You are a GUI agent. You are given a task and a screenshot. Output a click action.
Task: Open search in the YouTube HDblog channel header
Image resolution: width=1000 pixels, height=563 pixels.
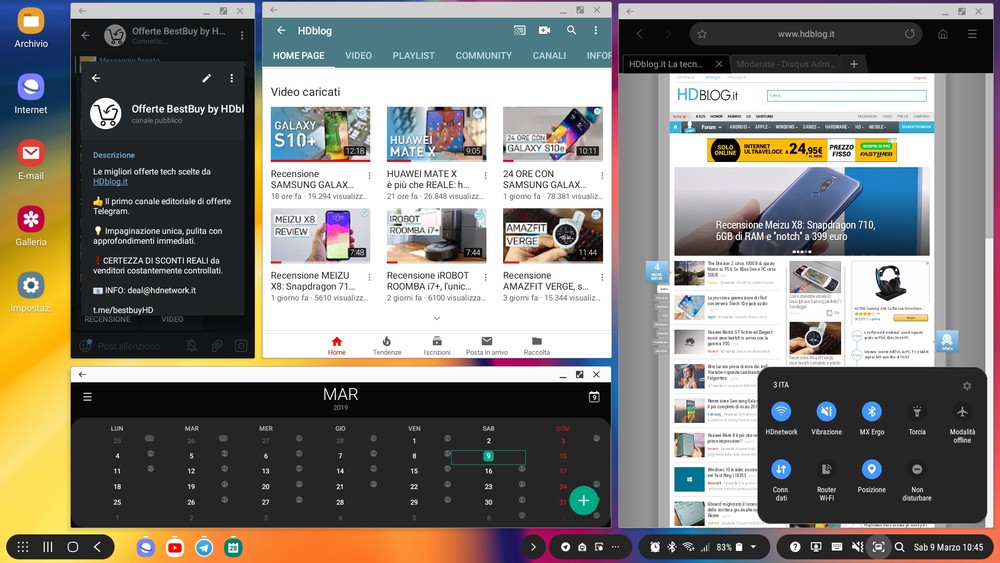point(571,30)
